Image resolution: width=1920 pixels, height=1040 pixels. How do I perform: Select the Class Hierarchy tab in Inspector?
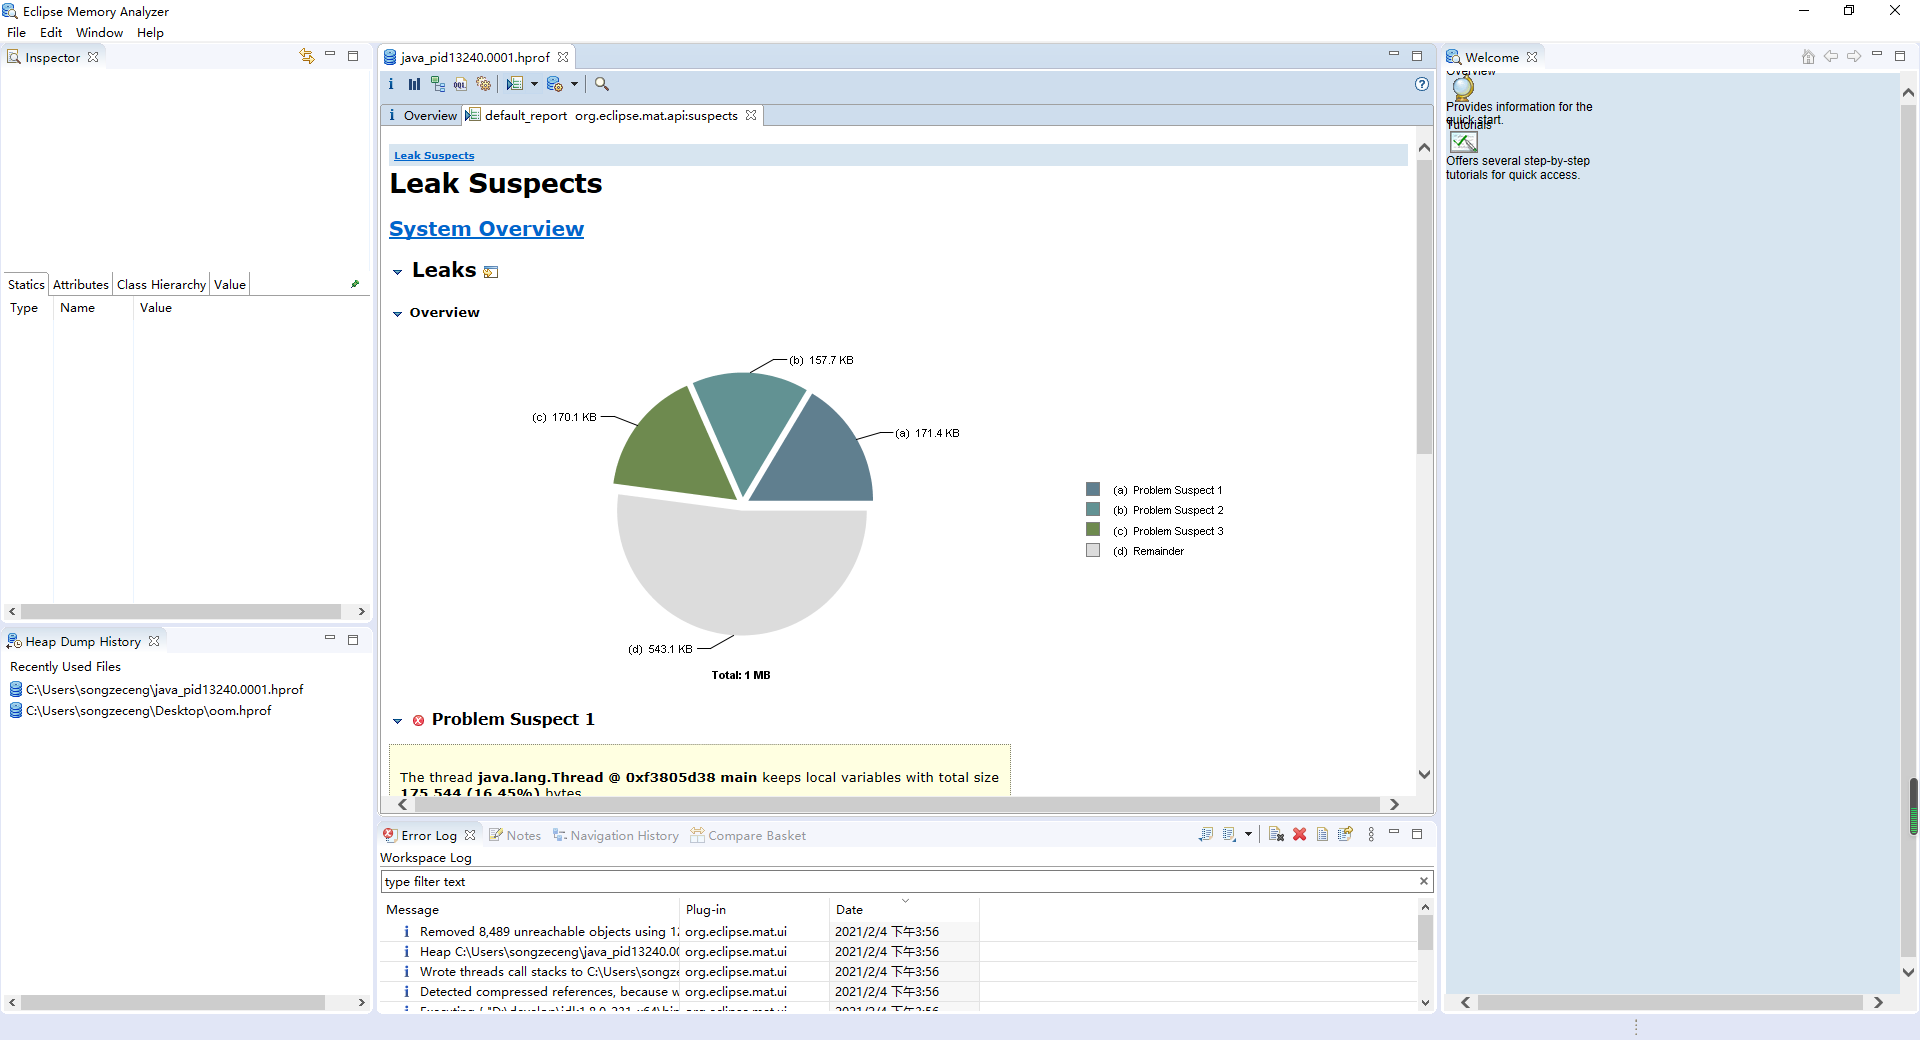[x=161, y=284]
